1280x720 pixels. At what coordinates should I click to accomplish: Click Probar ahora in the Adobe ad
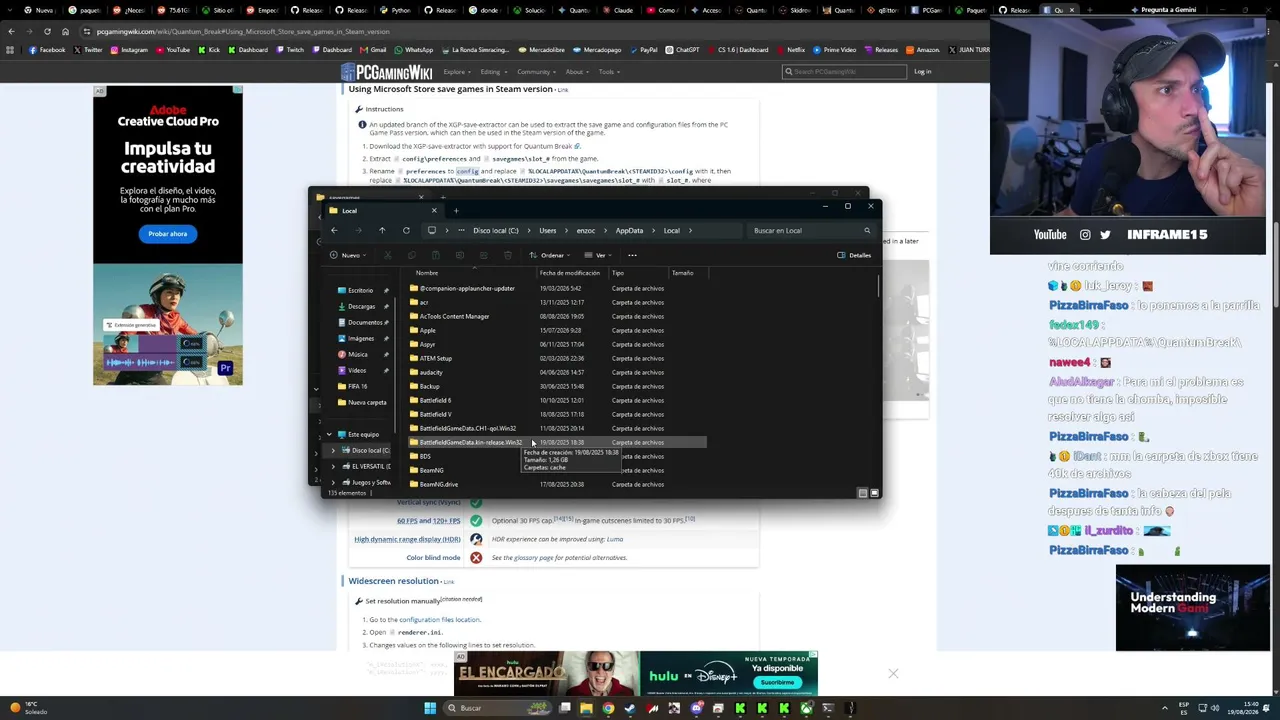pyautogui.click(x=168, y=234)
